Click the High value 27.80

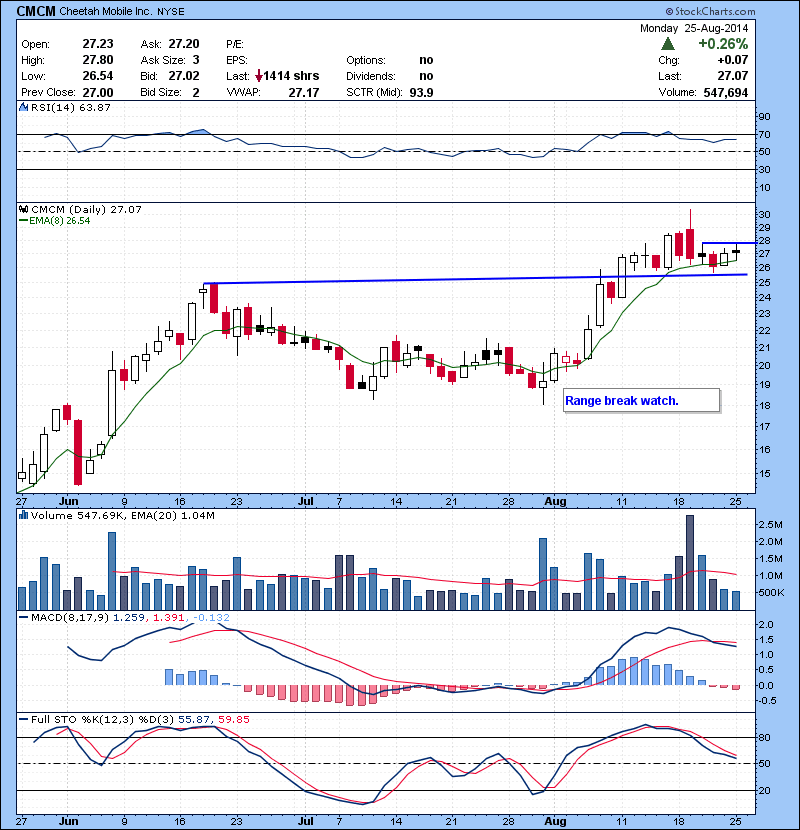(x=98, y=60)
